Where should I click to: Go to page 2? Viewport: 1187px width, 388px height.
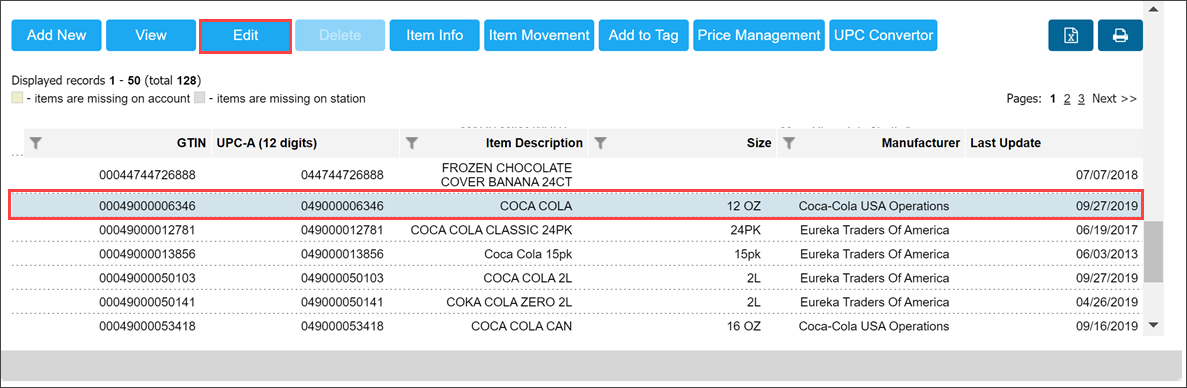pyautogui.click(x=1067, y=98)
